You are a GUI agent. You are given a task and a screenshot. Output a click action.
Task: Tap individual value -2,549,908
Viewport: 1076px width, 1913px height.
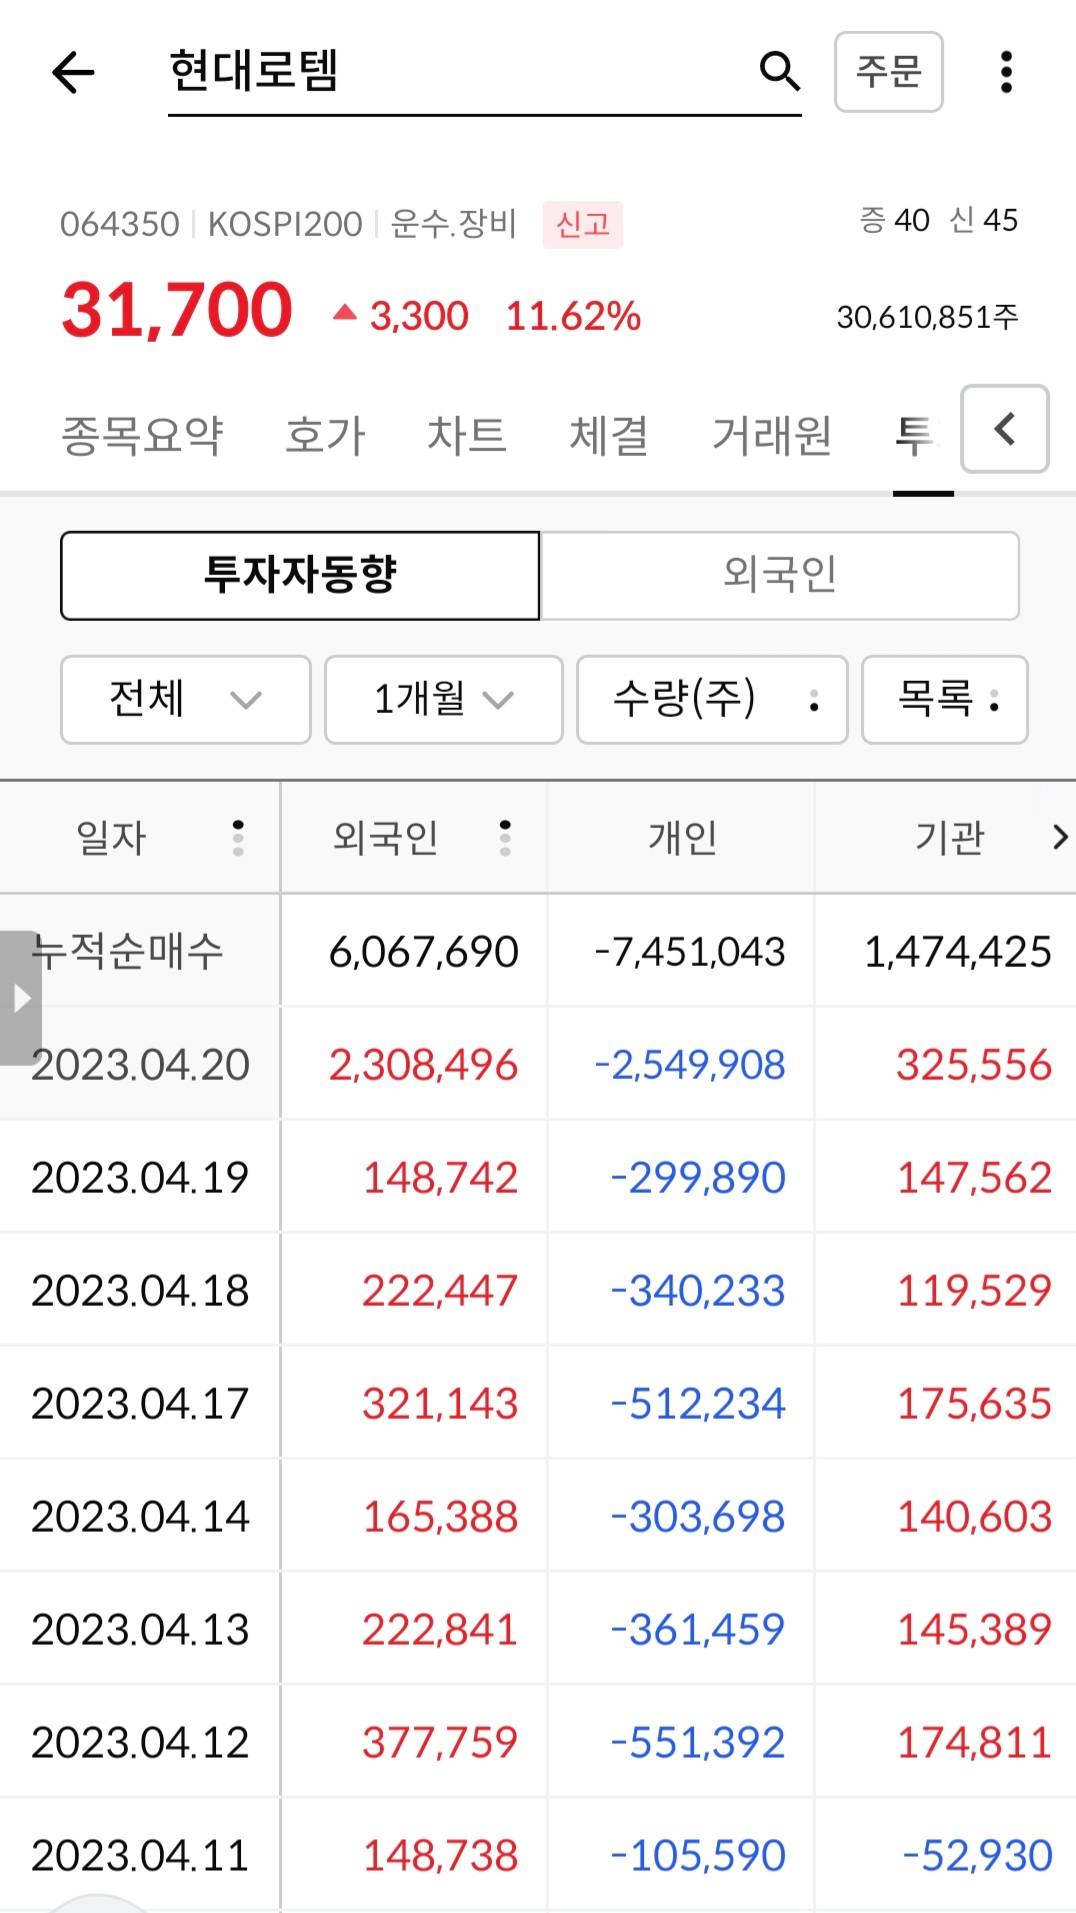click(690, 1065)
